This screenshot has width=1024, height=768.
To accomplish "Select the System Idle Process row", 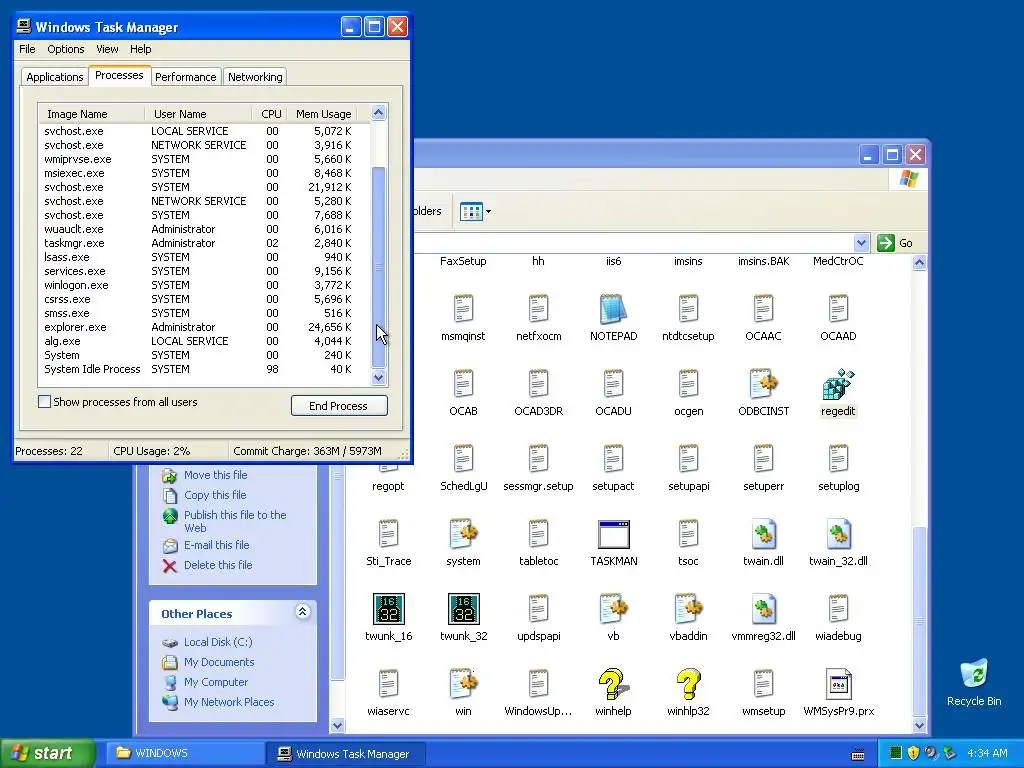I will 204,369.
